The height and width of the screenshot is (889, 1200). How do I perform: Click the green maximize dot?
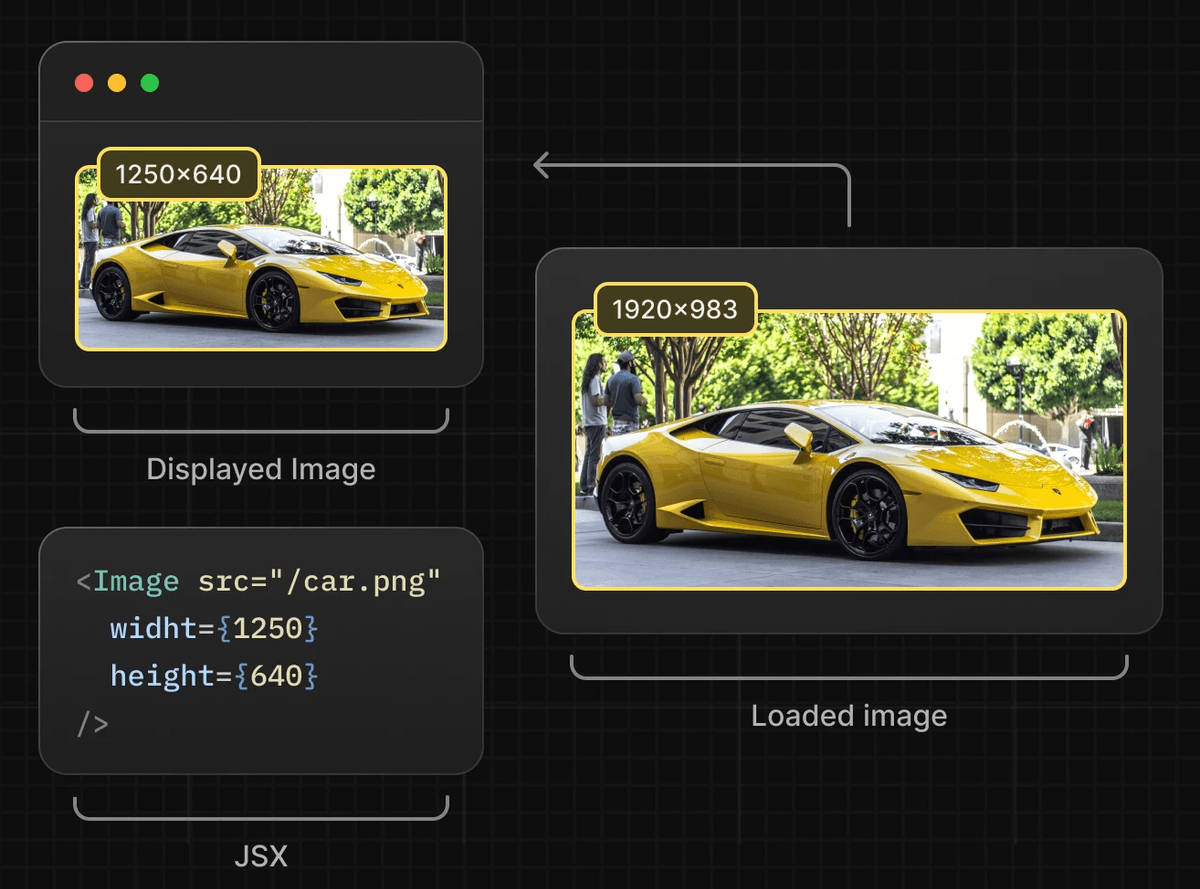(x=150, y=83)
